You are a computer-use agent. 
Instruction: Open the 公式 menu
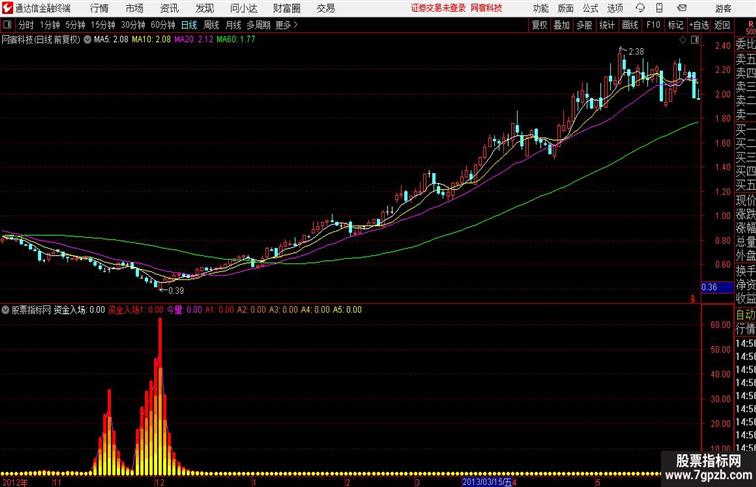pos(590,8)
